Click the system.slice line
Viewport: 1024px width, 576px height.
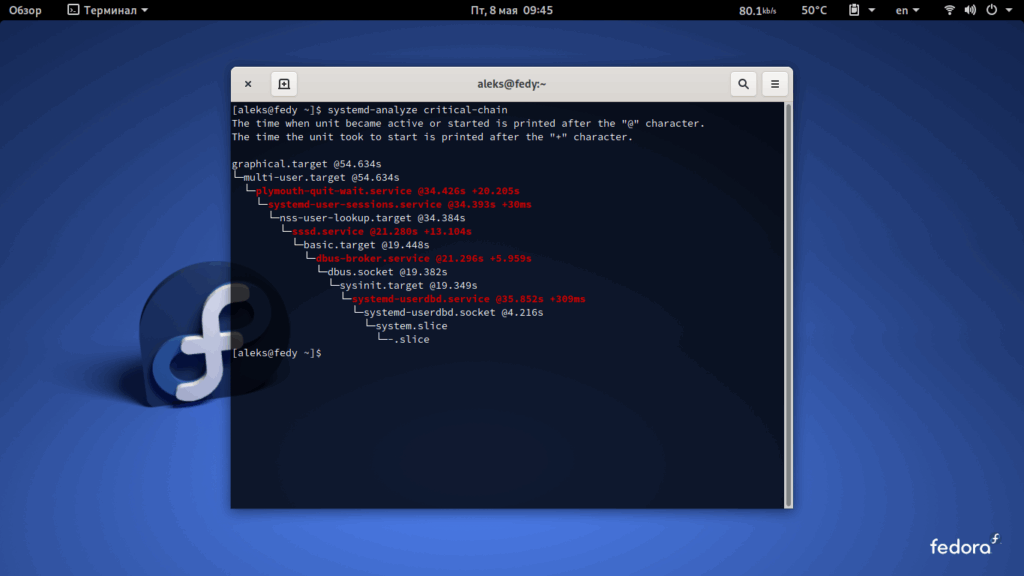tap(411, 326)
